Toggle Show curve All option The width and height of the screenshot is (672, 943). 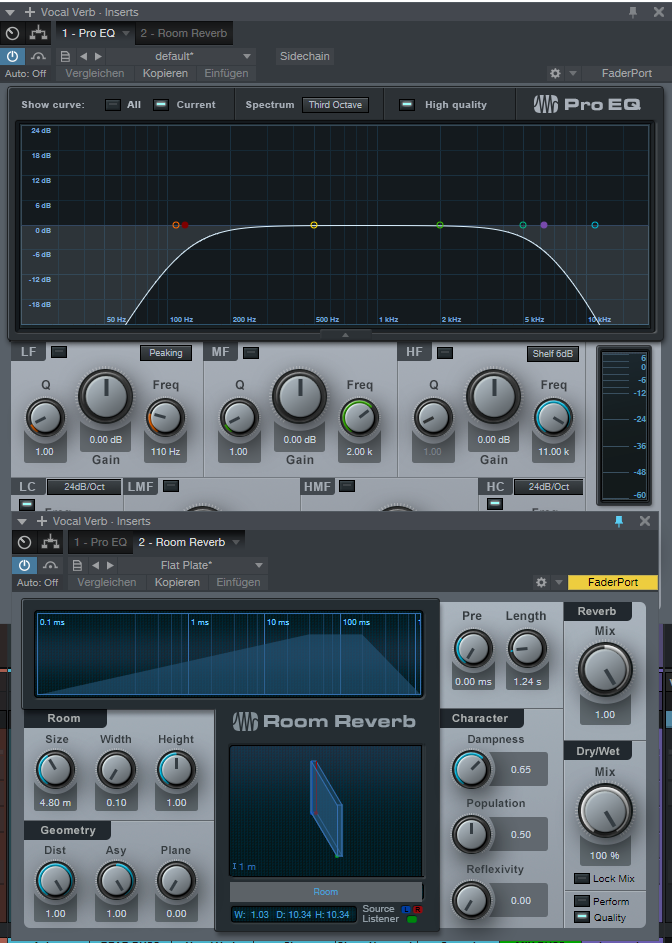(113, 105)
